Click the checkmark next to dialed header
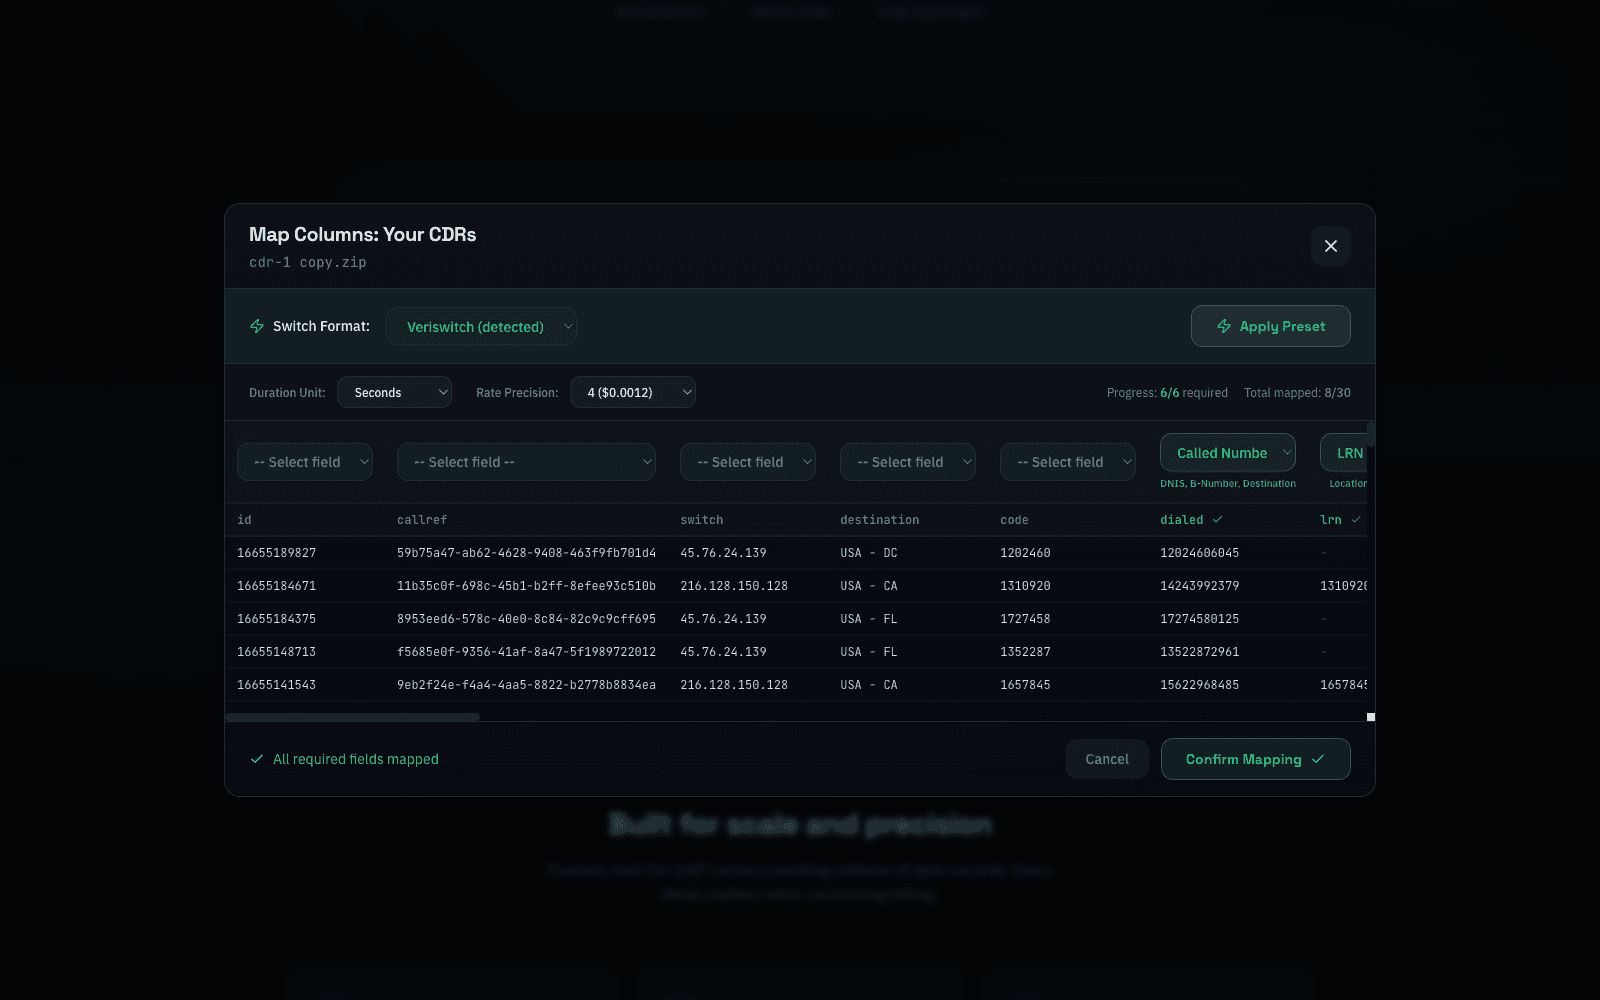This screenshot has height=1000, width=1600. [1217, 520]
